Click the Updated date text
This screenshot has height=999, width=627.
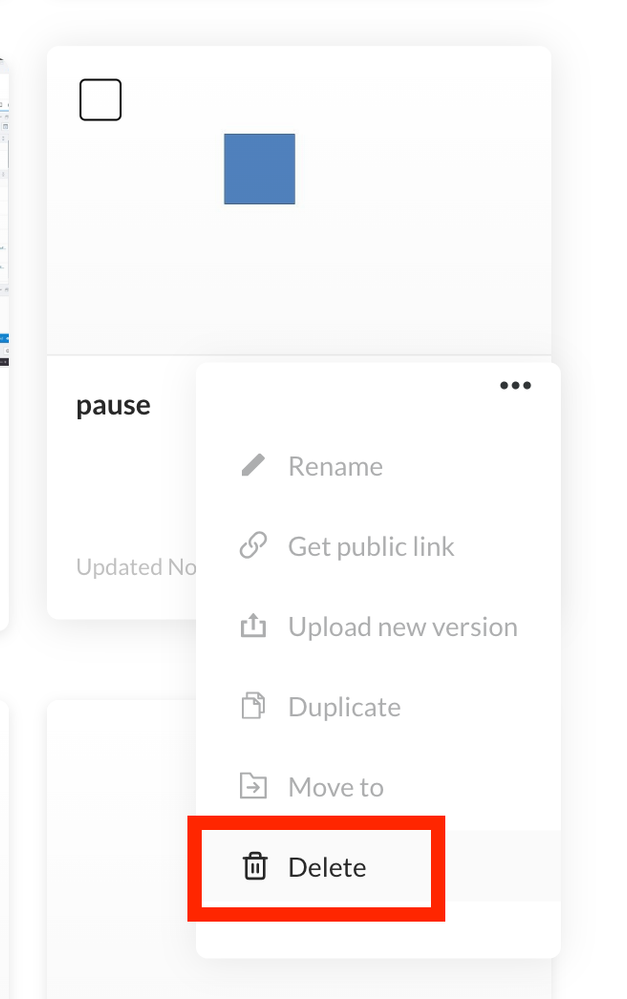135,568
